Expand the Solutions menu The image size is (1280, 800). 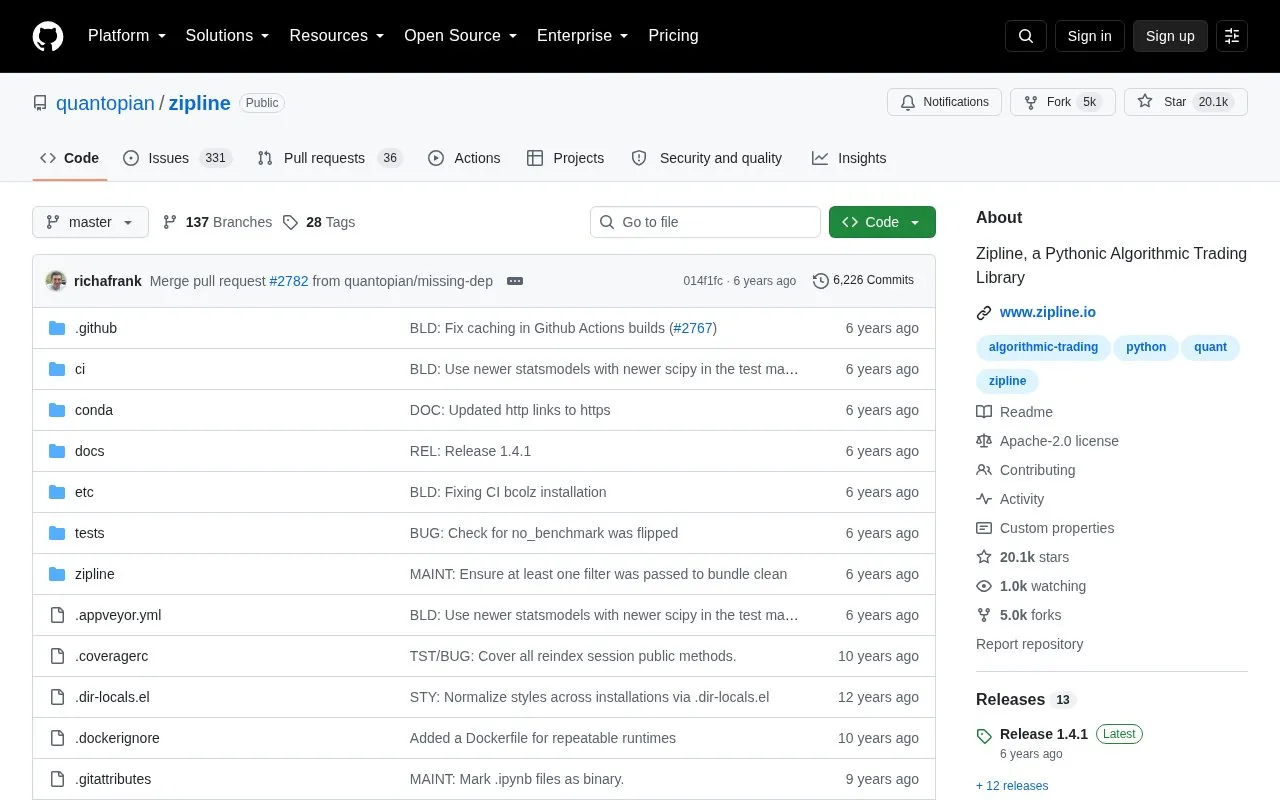227,36
